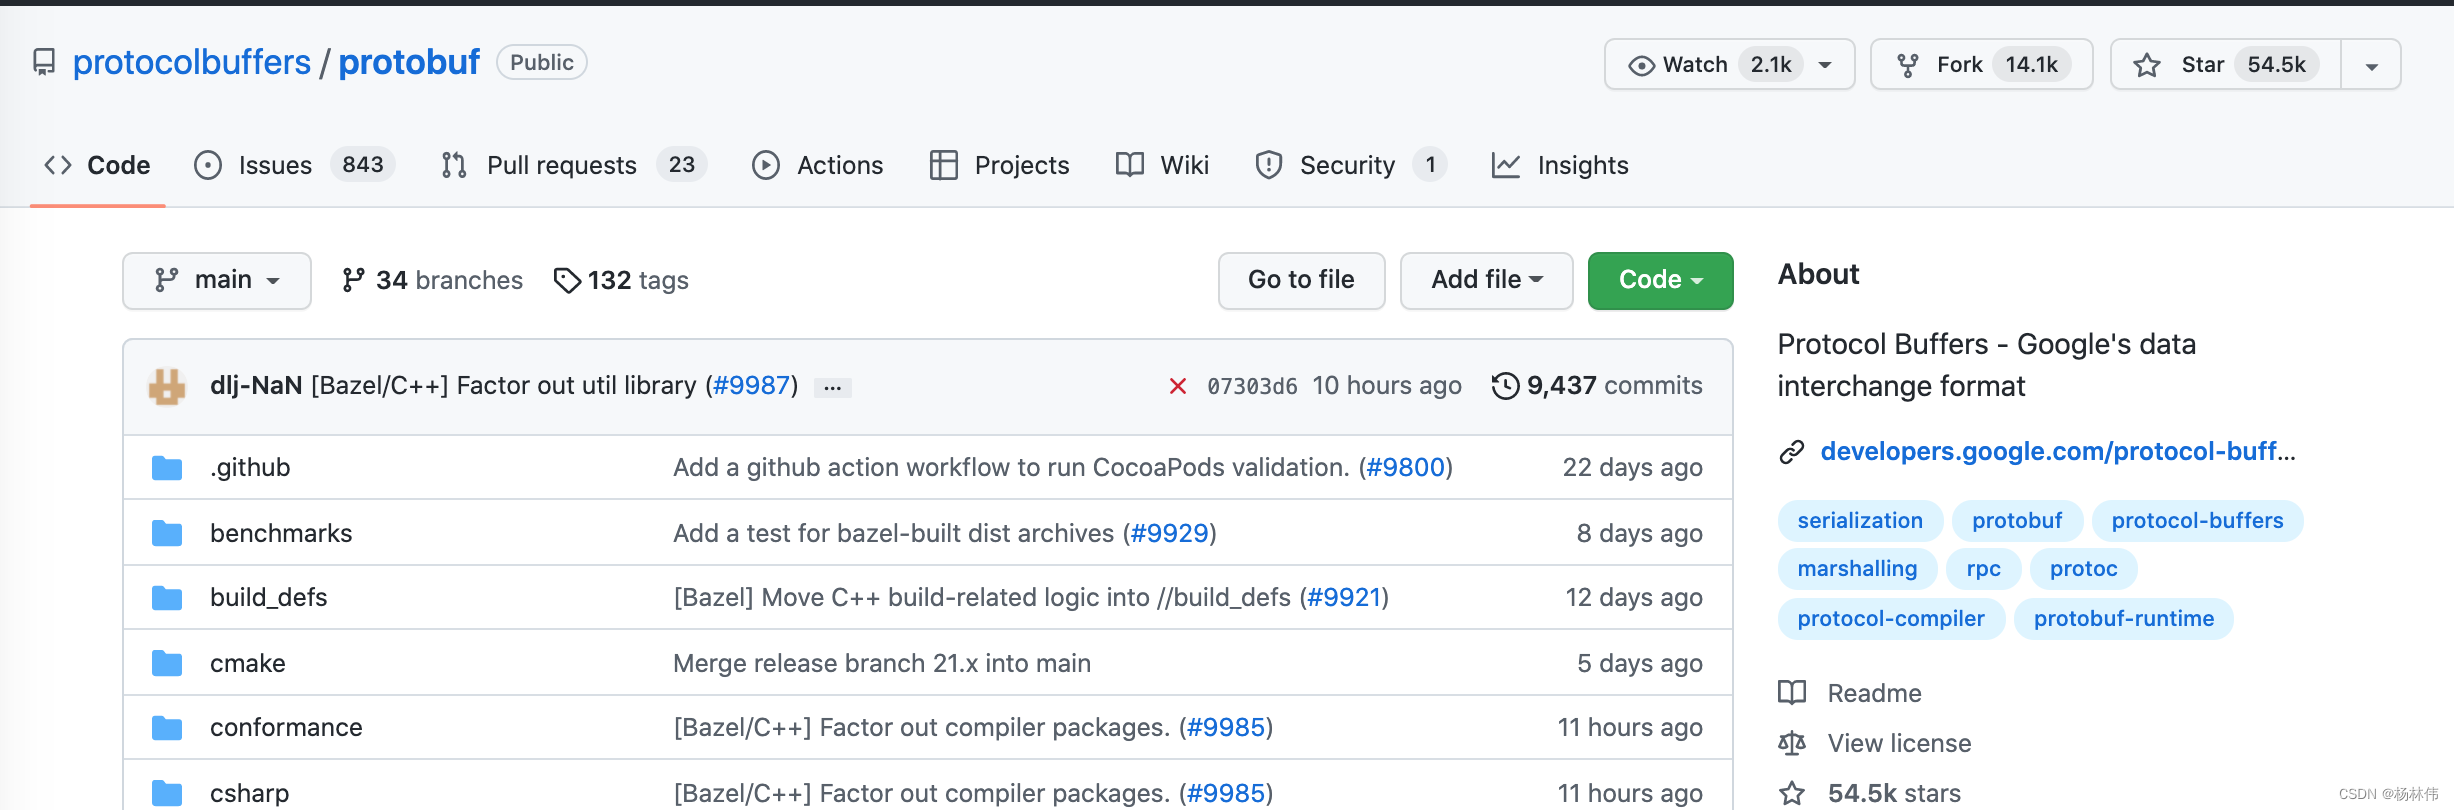Click the link icon beside developers.google.com
This screenshot has height=810, width=2454.
(1791, 452)
